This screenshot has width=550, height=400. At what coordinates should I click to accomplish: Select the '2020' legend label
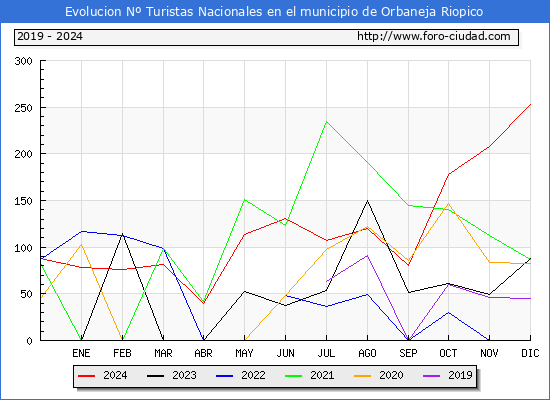391,375
